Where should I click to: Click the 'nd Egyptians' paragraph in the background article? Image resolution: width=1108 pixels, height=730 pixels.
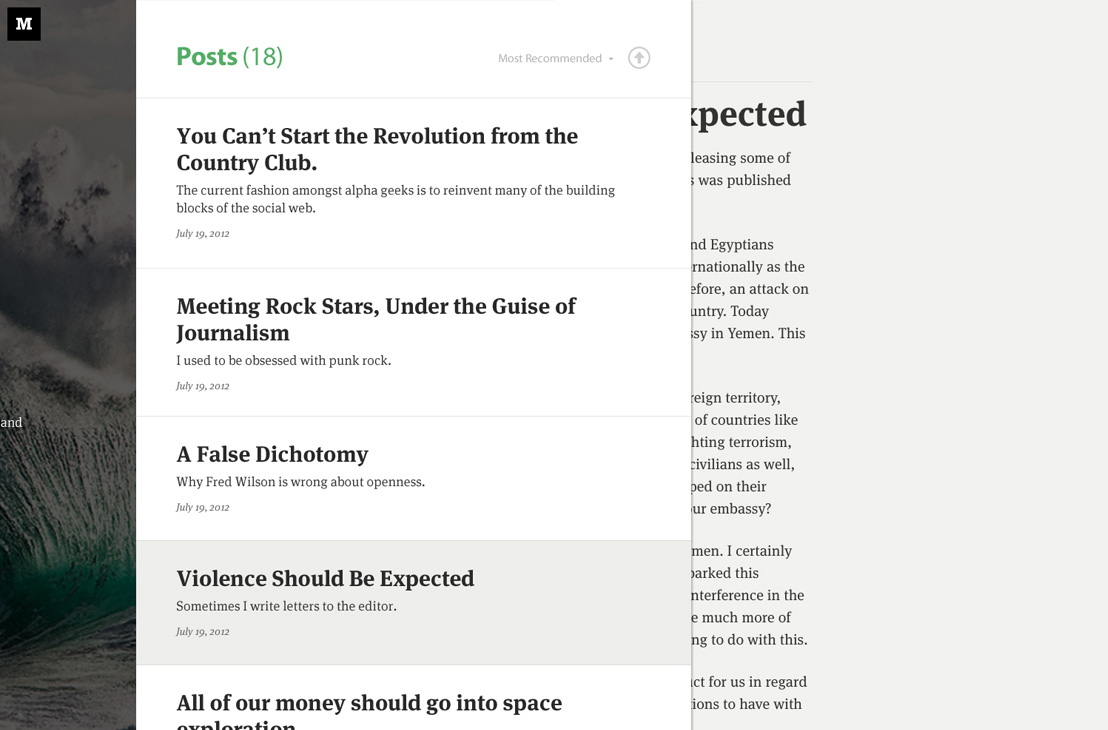[x=750, y=289]
